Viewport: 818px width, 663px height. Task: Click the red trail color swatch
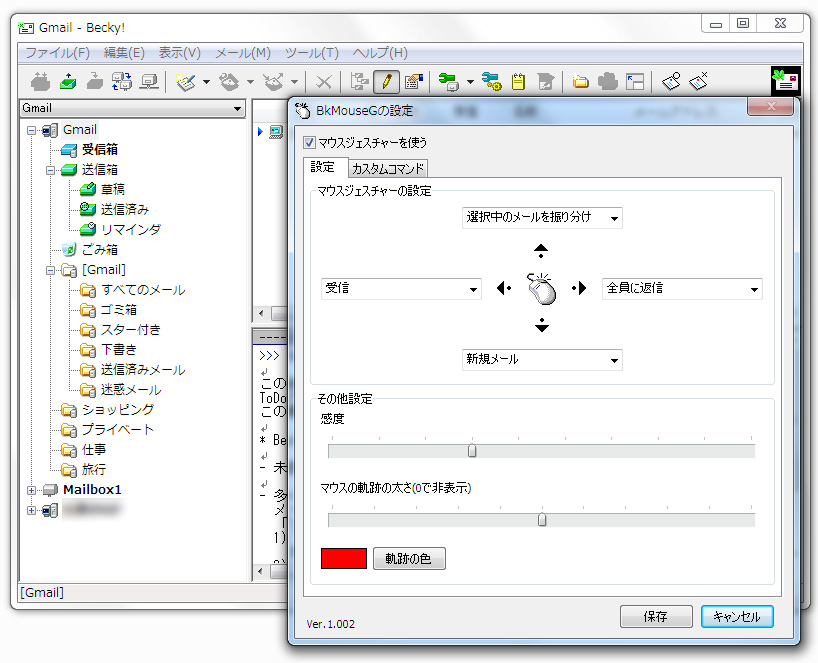pos(343,558)
